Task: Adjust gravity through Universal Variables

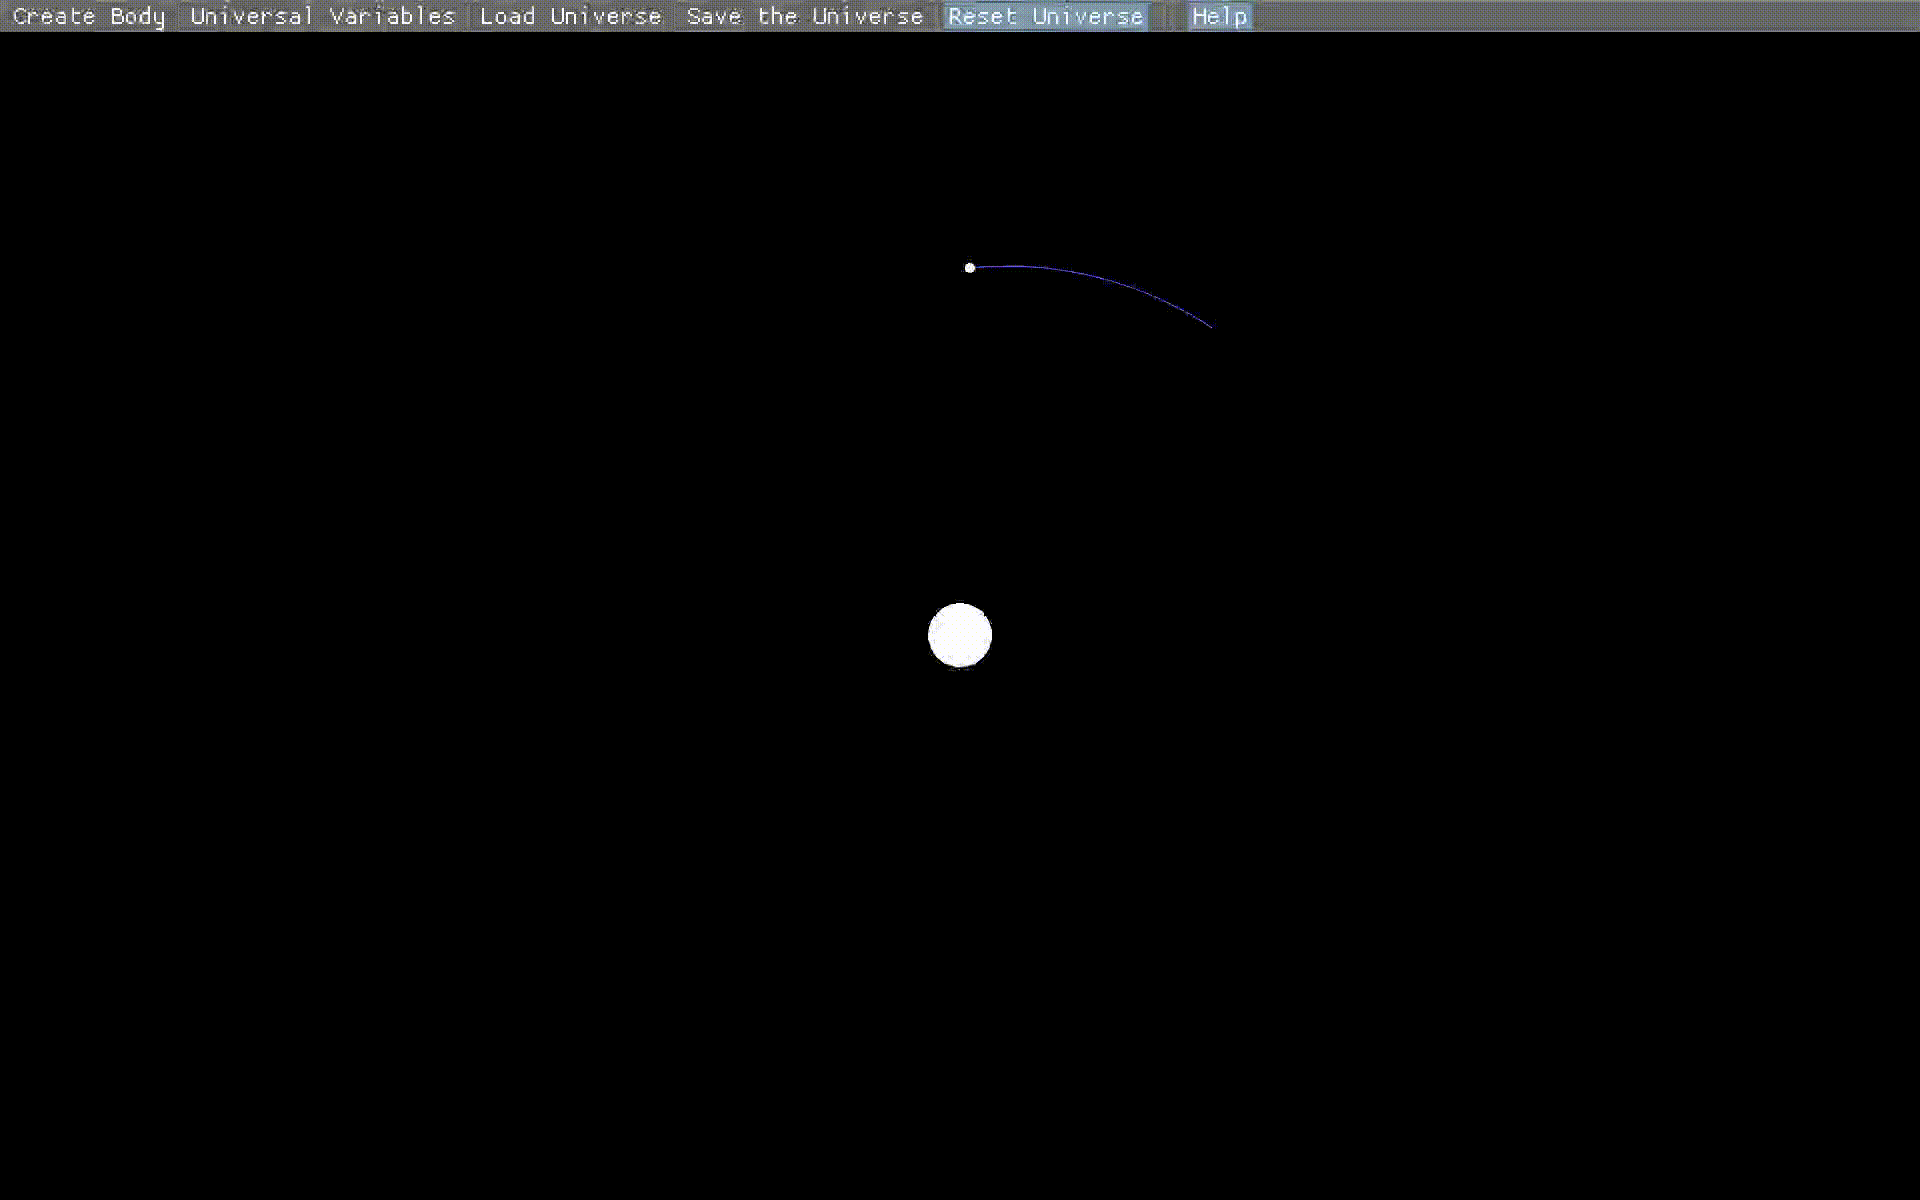Action: (322, 16)
